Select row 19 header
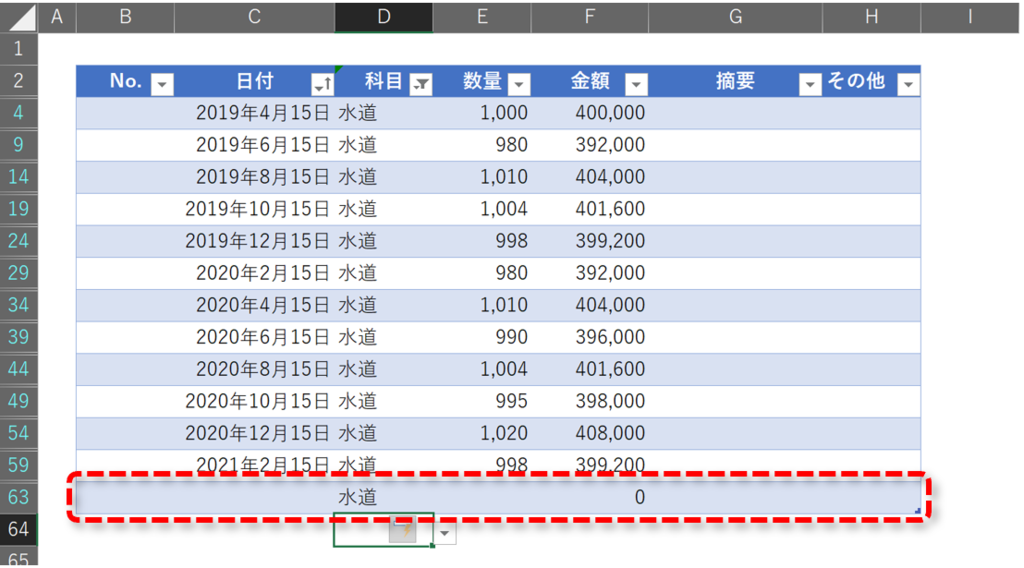This screenshot has width=1024, height=568. [x=18, y=209]
